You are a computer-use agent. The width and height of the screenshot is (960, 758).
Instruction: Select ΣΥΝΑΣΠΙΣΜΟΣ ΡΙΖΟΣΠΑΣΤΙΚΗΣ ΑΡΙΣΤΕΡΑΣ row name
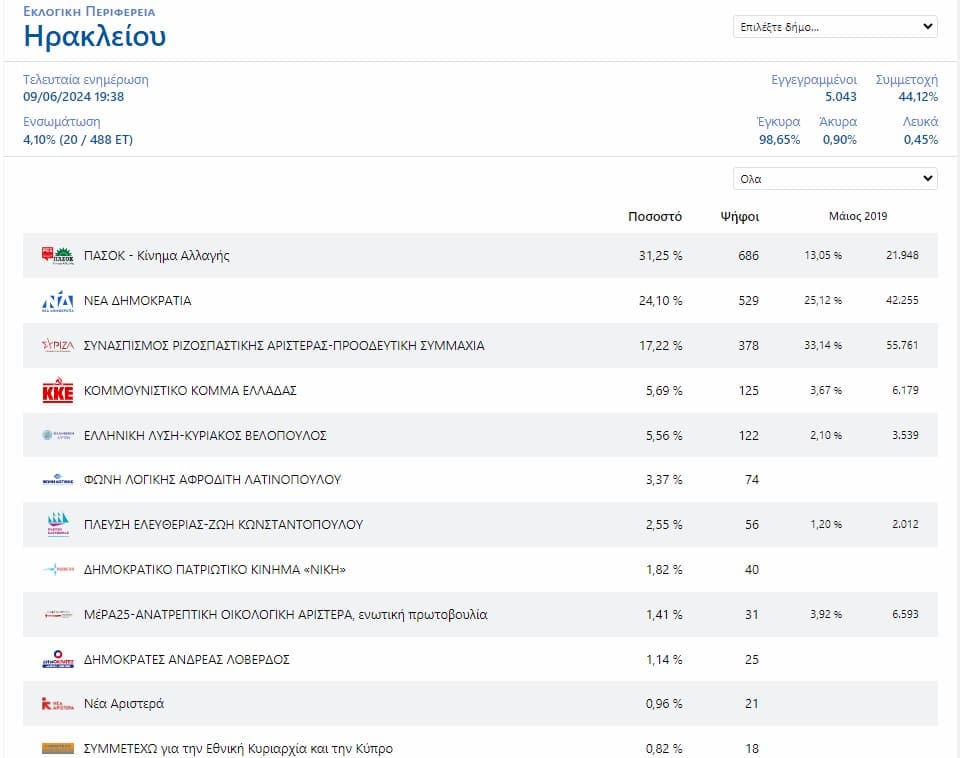tap(284, 345)
